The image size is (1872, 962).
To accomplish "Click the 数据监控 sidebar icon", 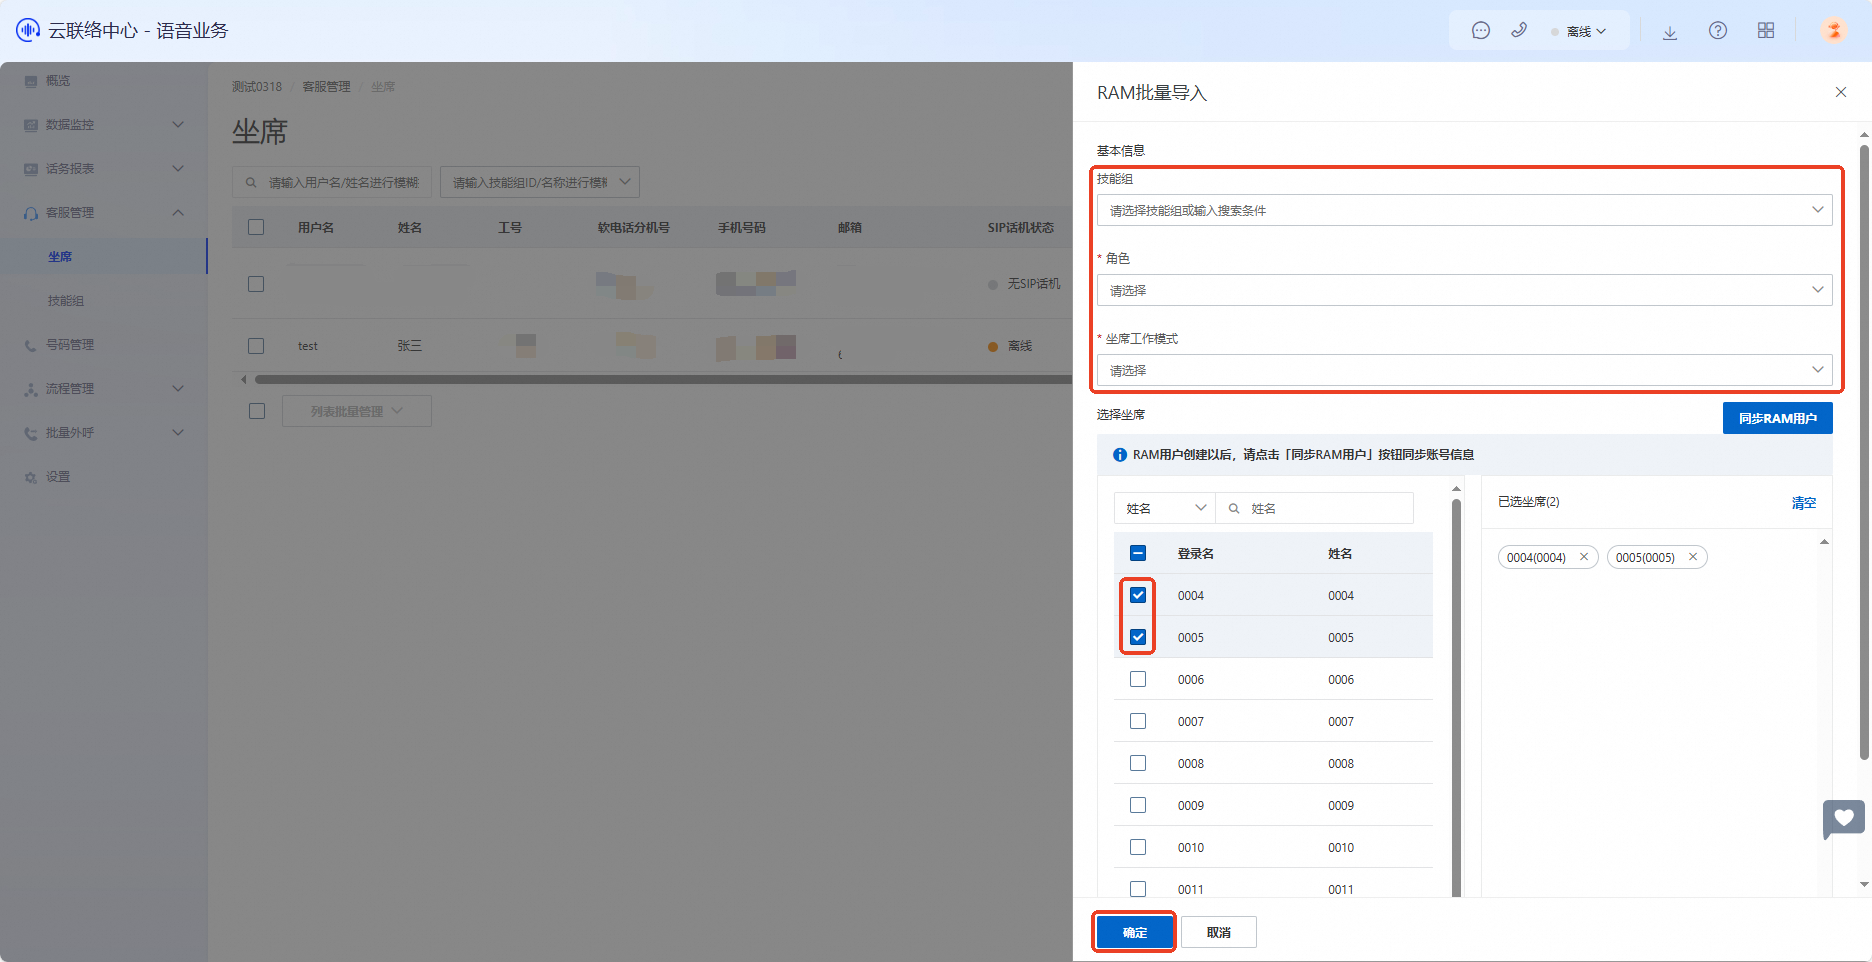I will [31, 125].
